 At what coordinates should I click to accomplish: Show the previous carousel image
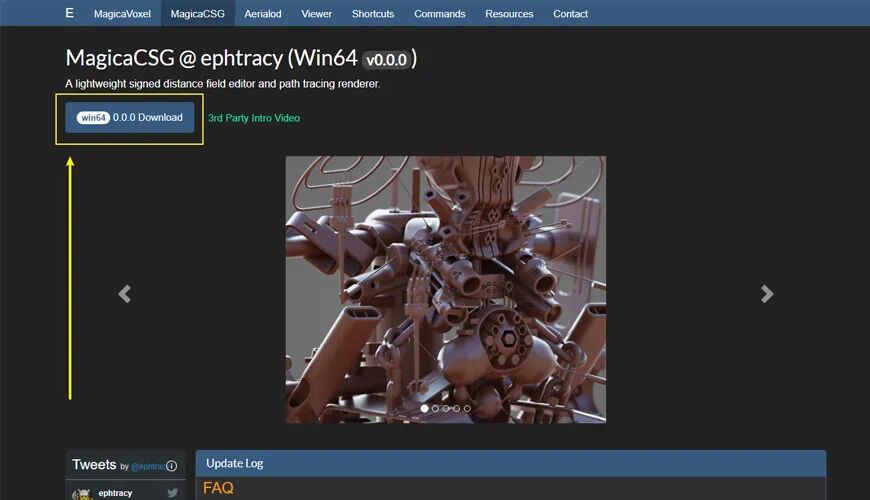coord(125,294)
